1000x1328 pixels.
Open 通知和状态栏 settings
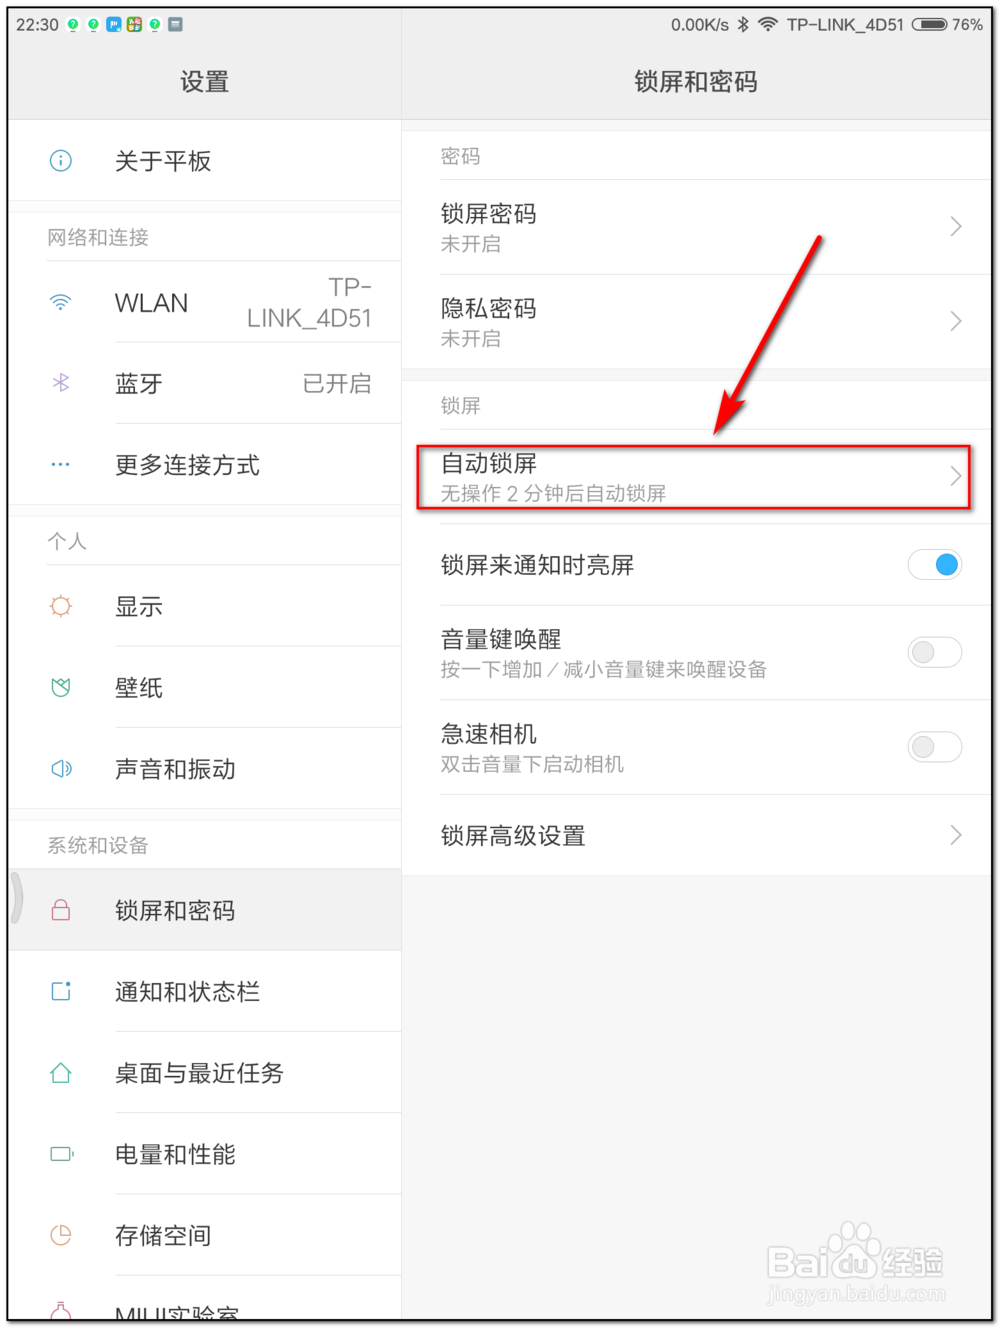pos(187,992)
